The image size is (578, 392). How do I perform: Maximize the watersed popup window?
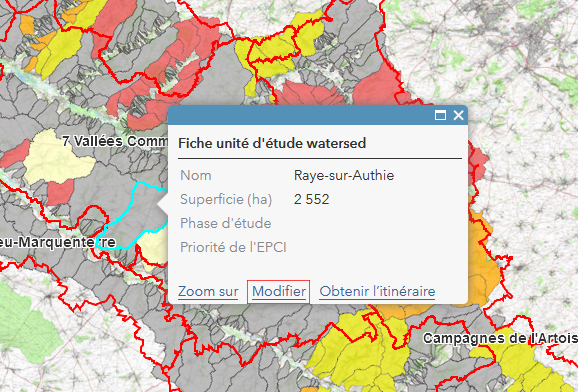tap(440, 115)
